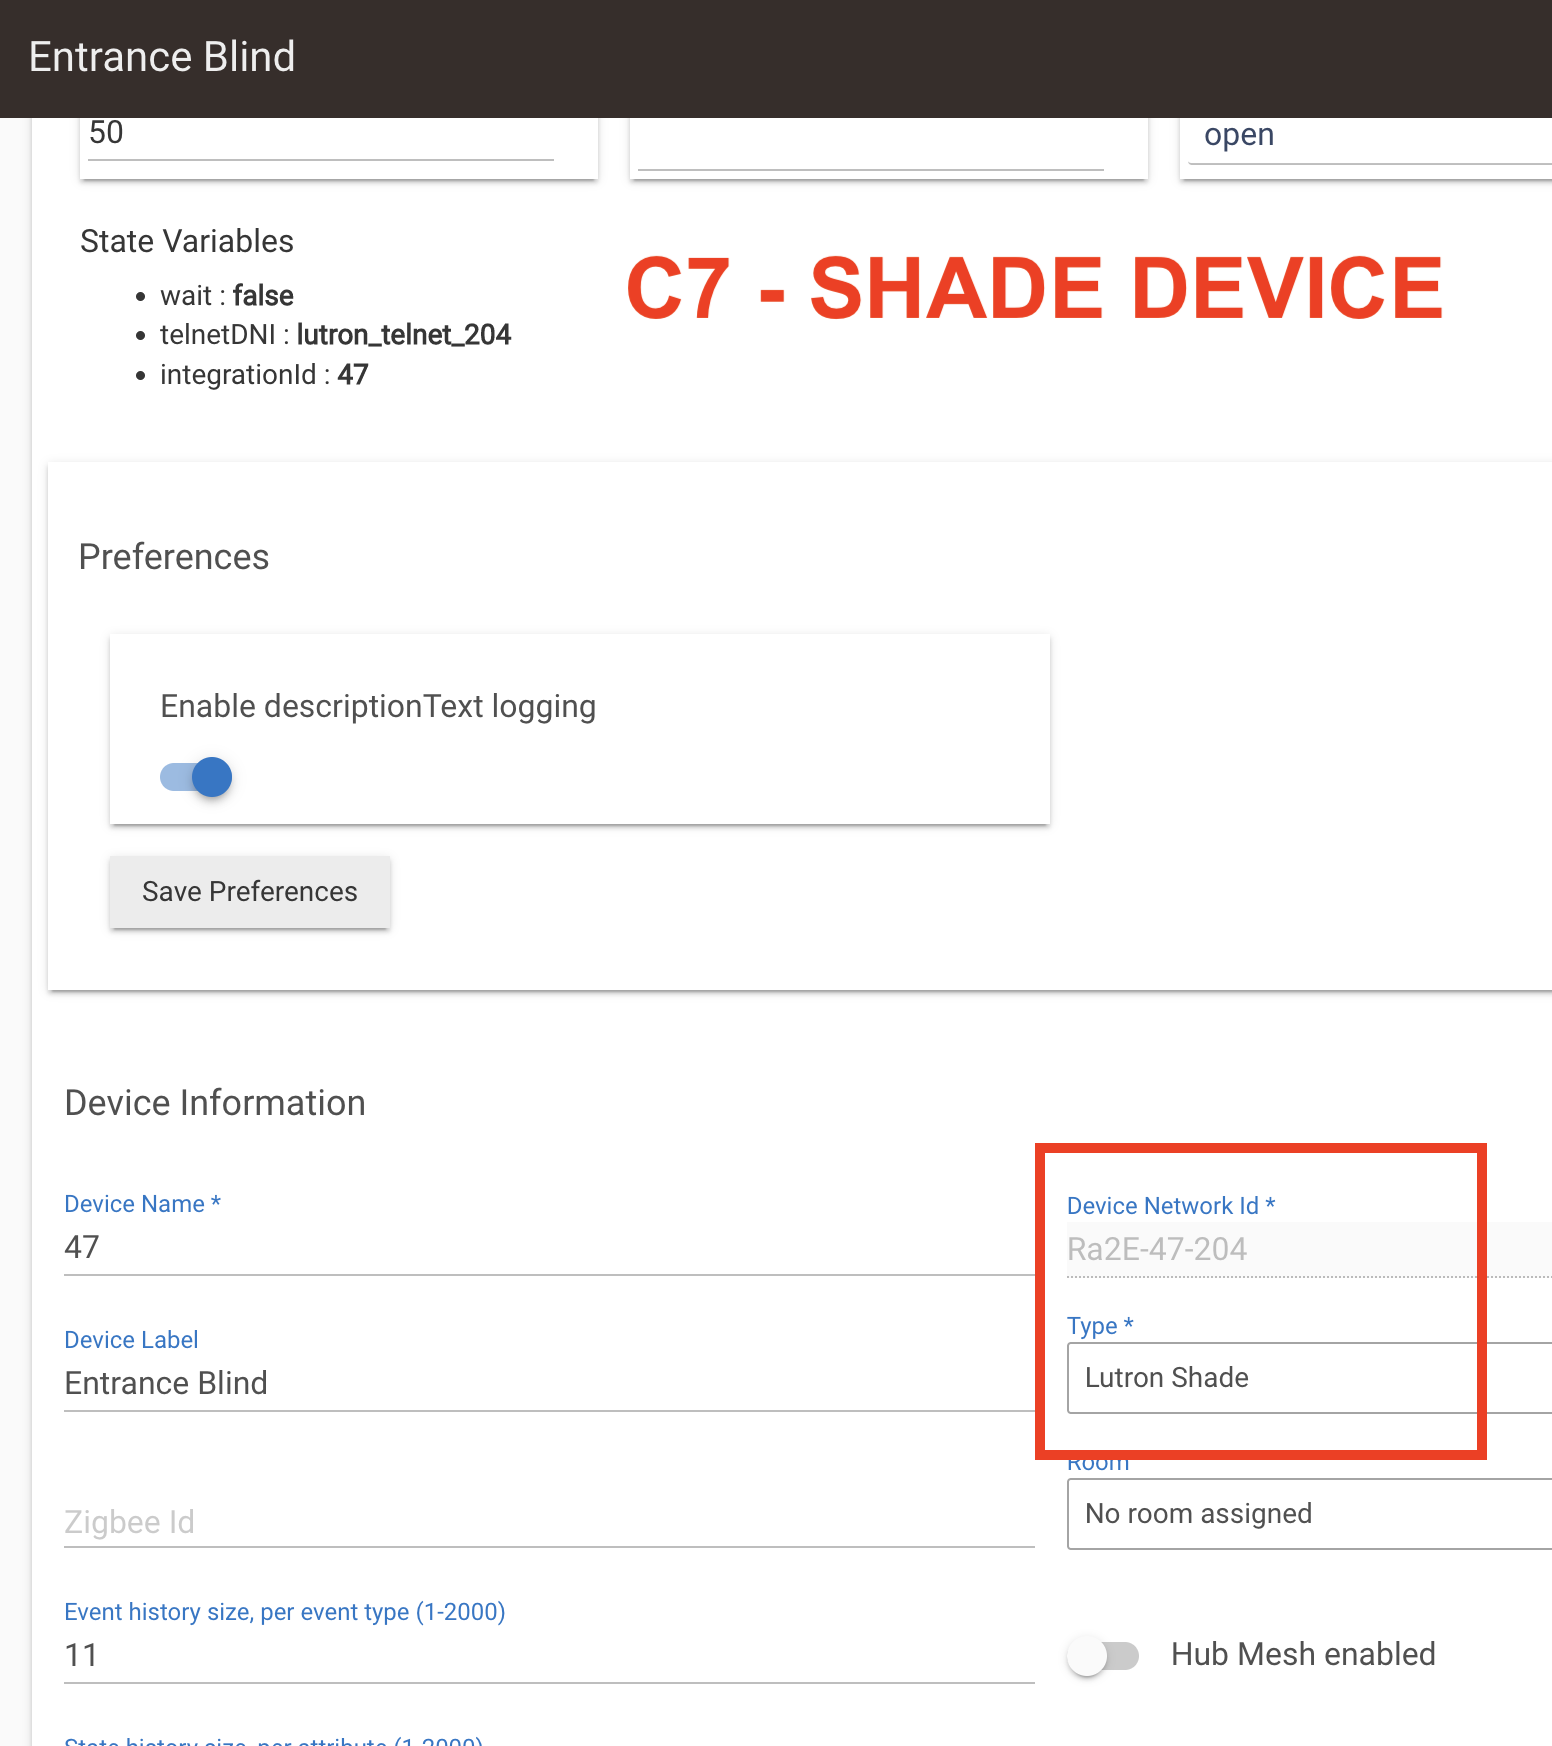This screenshot has height=1746, width=1552.
Task: Click the telnetDNI state variable value
Action: tap(404, 335)
